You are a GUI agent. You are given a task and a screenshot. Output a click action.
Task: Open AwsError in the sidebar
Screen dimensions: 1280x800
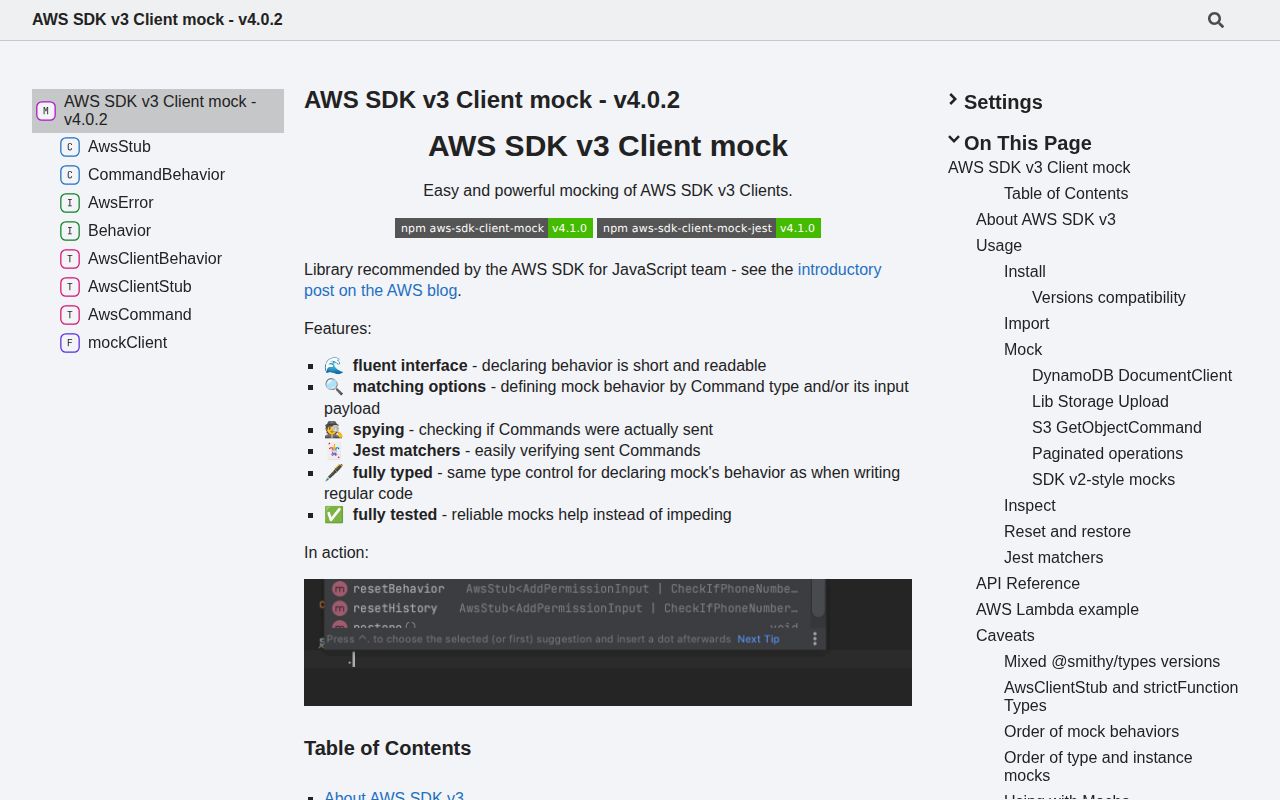click(120, 202)
